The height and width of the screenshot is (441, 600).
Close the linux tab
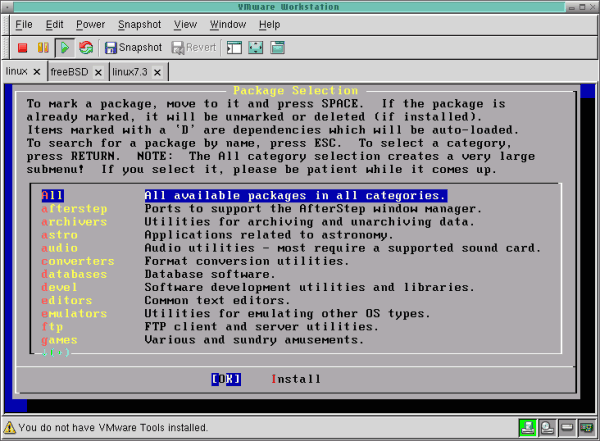click(37, 72)
